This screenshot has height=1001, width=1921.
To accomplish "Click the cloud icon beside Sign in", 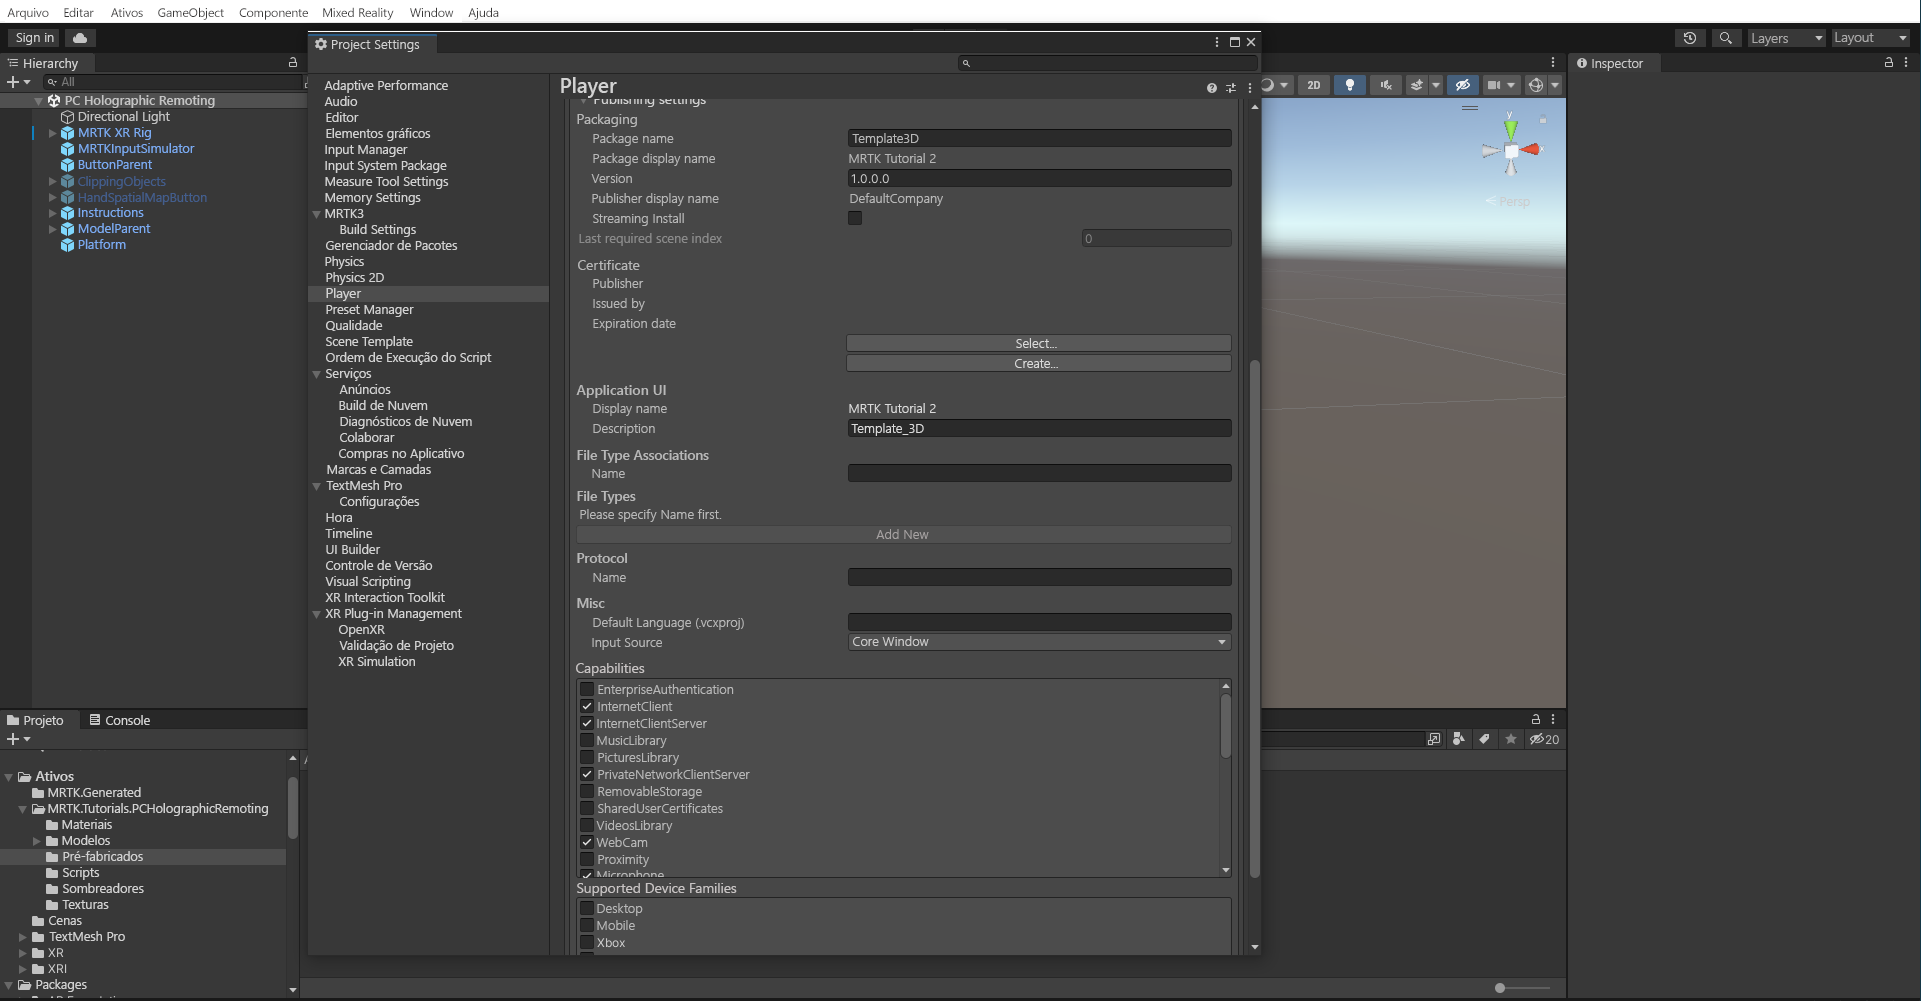I will point(80,37).
